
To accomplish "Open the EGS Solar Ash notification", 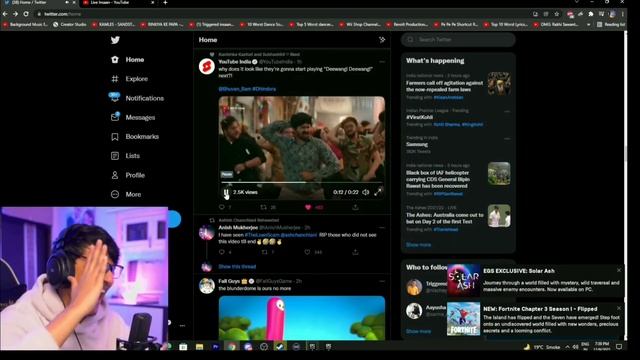I will pyautogui.click(x=535, y=280).
